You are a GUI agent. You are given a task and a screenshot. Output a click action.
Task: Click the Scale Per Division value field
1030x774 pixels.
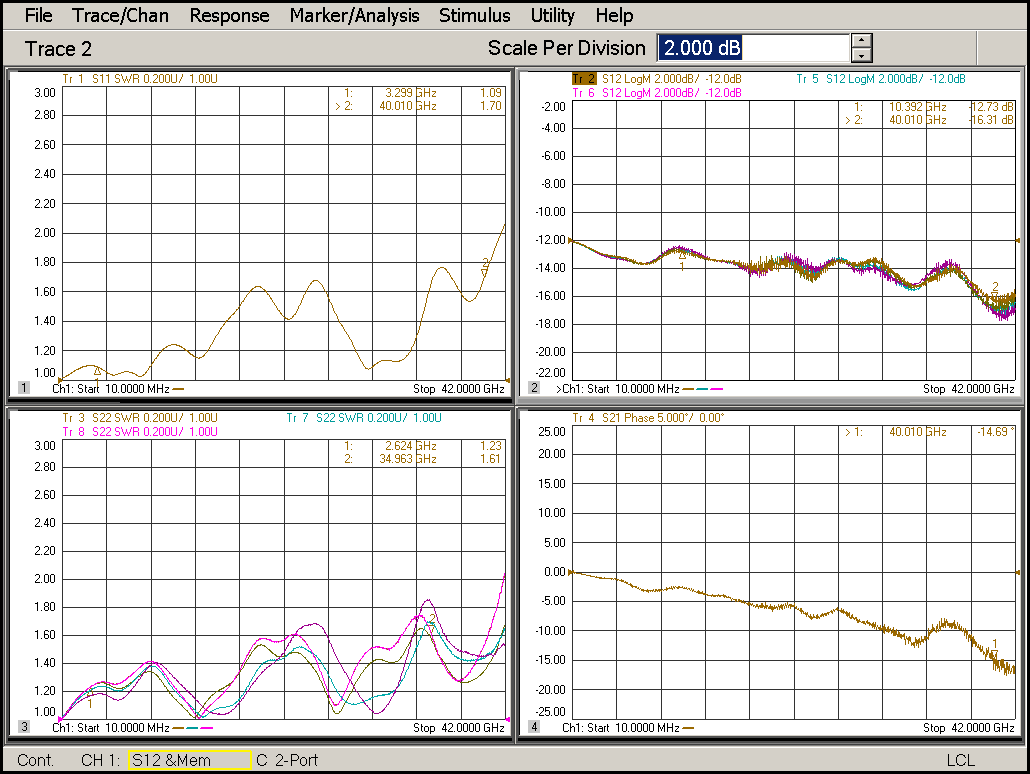click(x=752, y=48)
